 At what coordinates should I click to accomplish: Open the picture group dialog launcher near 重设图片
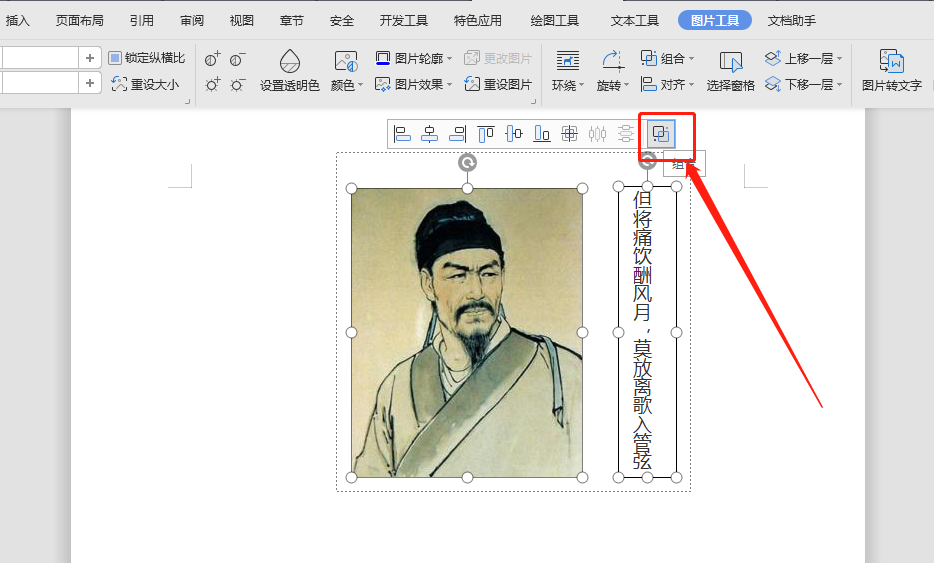coord(533,102)
